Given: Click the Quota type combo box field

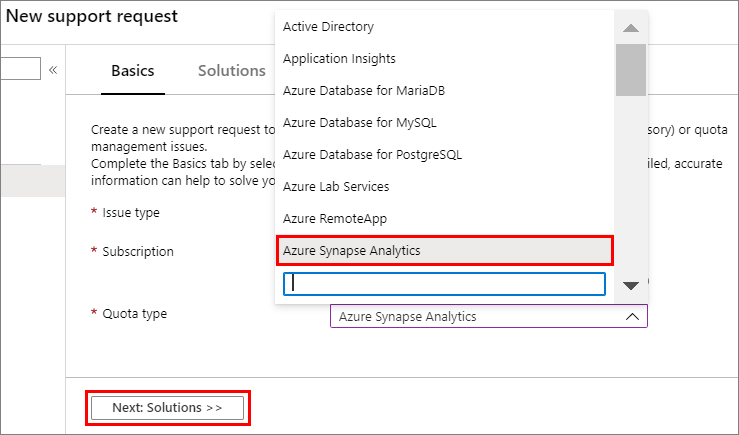Looking at the screenshot, I should point(478,316).
